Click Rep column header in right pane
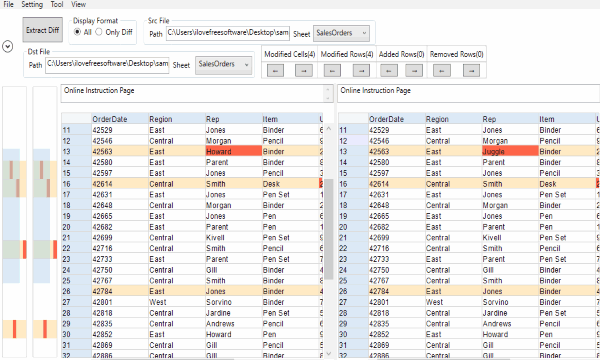 (510, 119)
